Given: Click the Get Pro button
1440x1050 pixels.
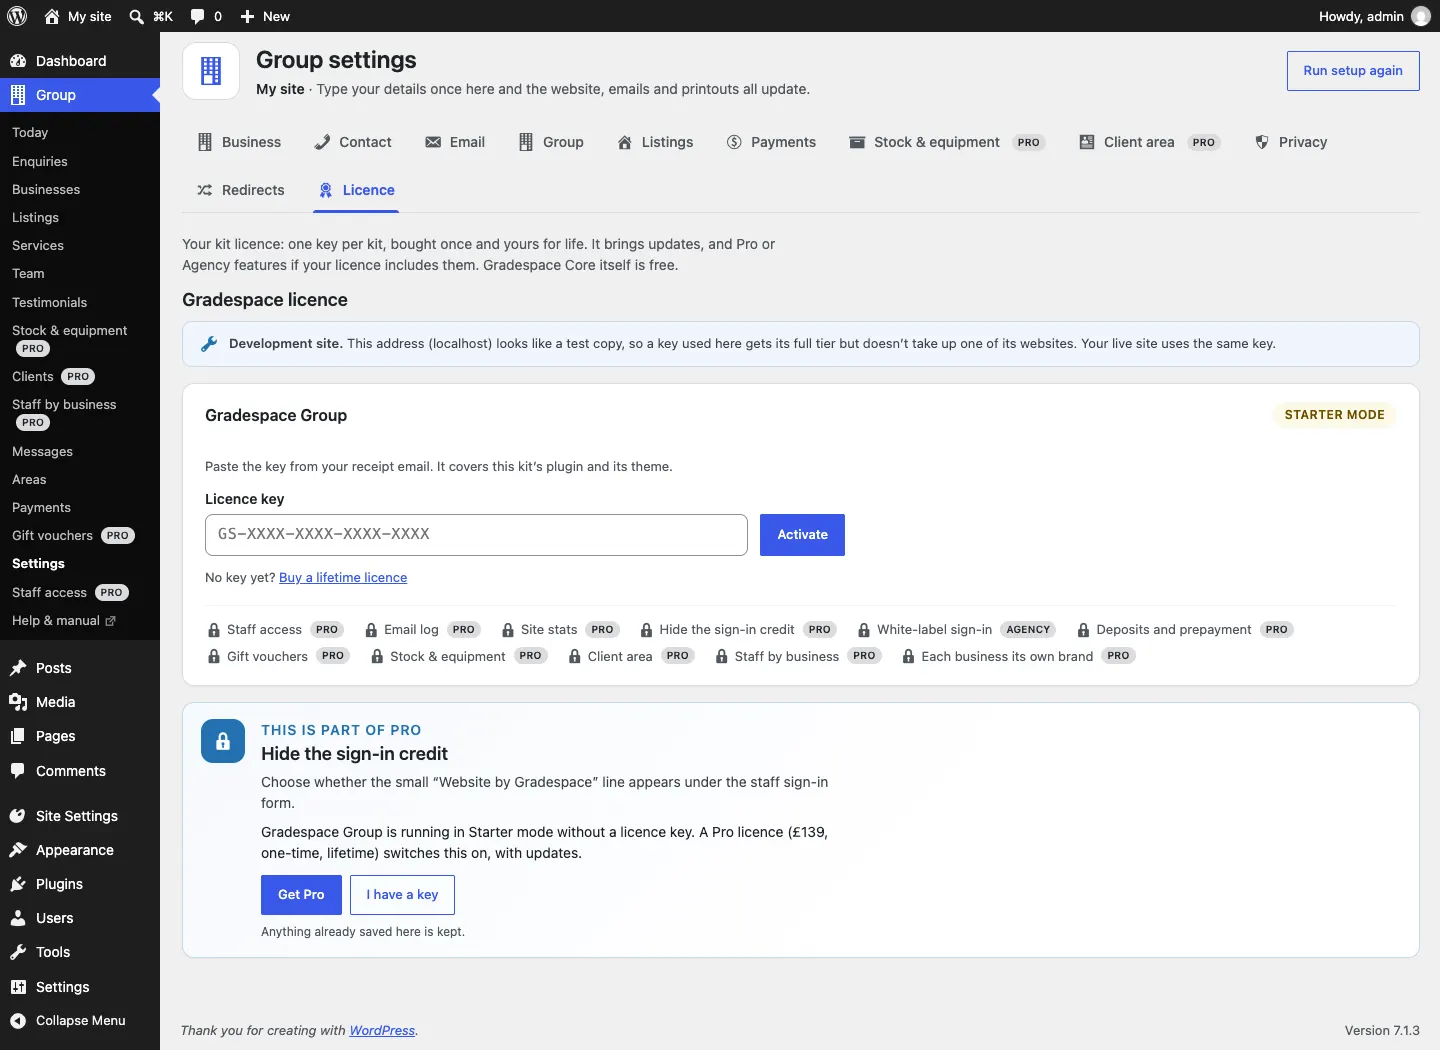Looking at the screenshot, I should tap(301, 895).
